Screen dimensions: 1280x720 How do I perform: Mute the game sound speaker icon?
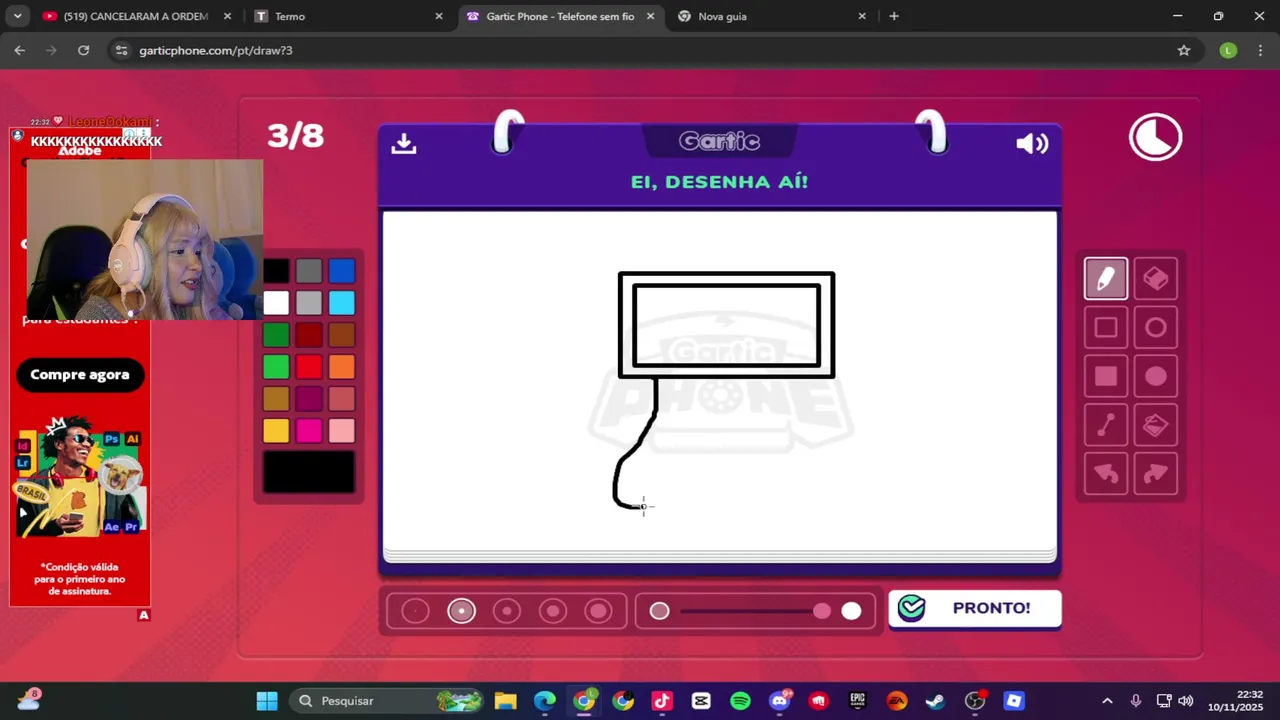(1032, 144)
